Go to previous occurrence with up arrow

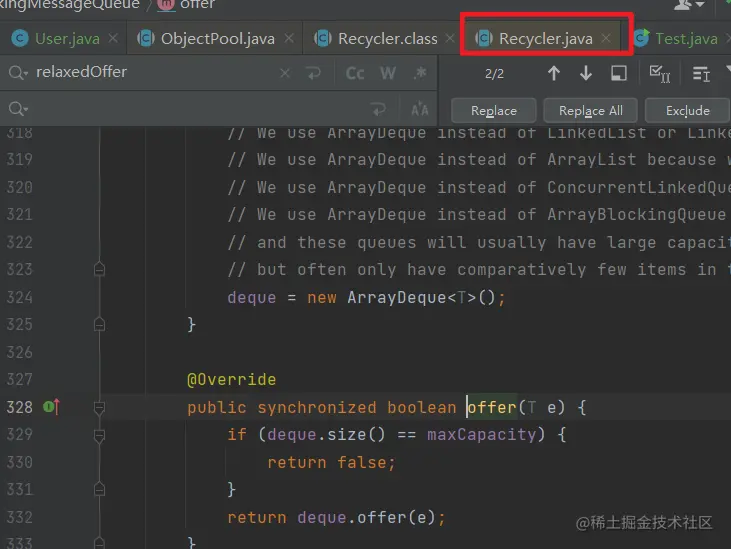(554, 73)
